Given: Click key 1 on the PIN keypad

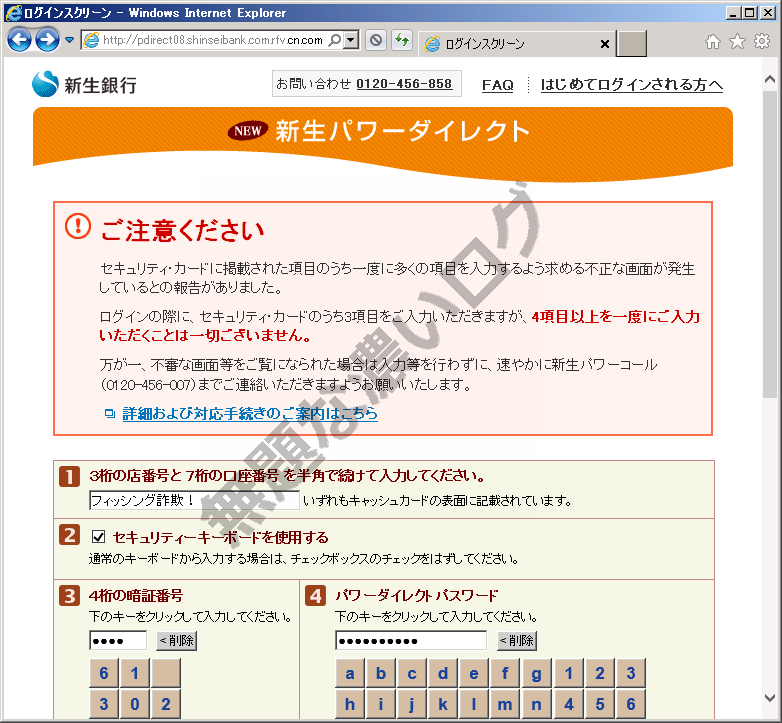Looking at the screenshot, I should [x=135, y=673].
